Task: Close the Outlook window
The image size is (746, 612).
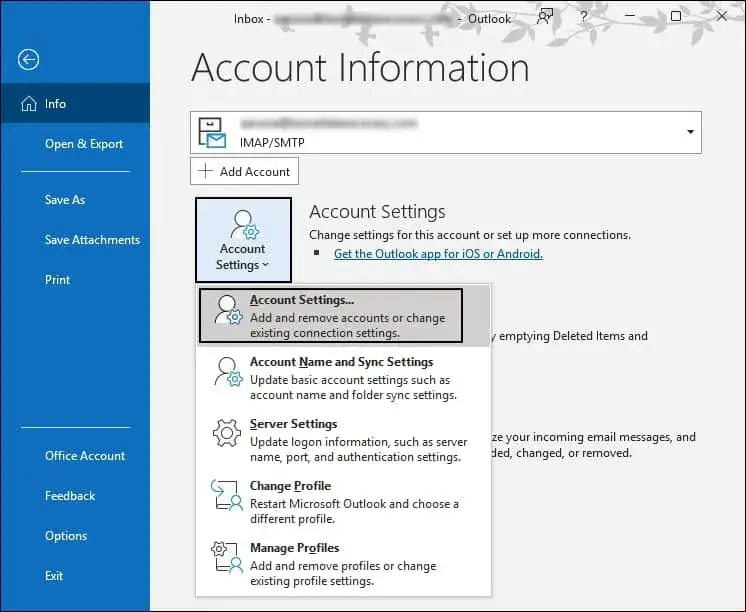Action: coord(722,16)
